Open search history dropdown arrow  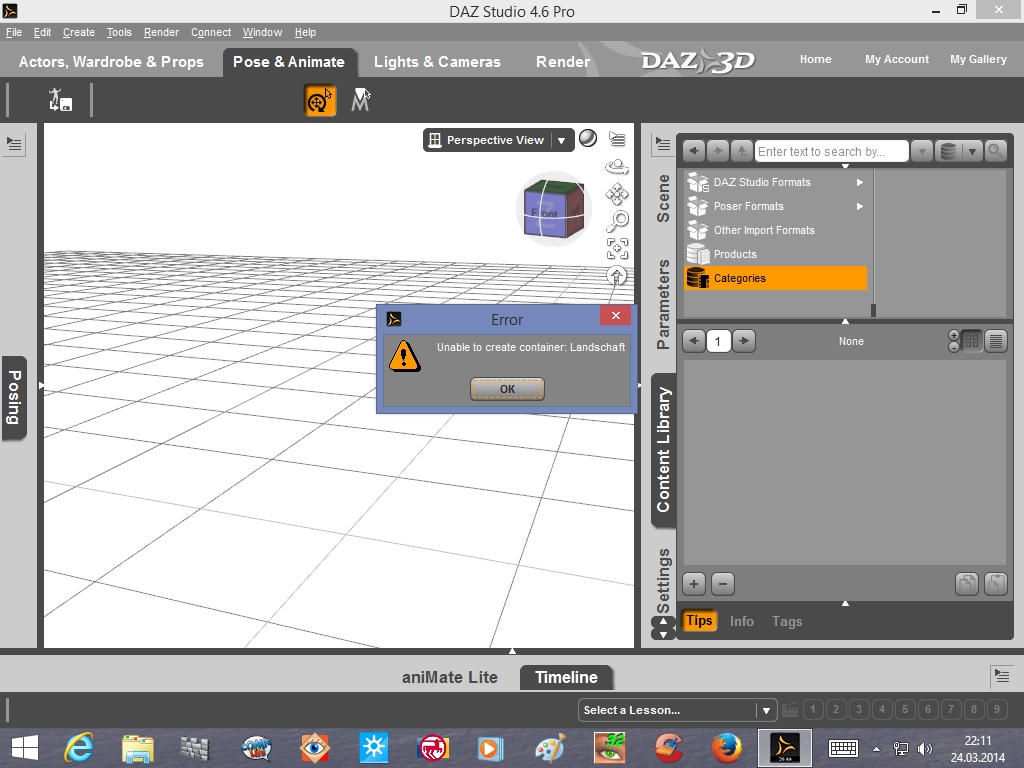coord(921,152)
